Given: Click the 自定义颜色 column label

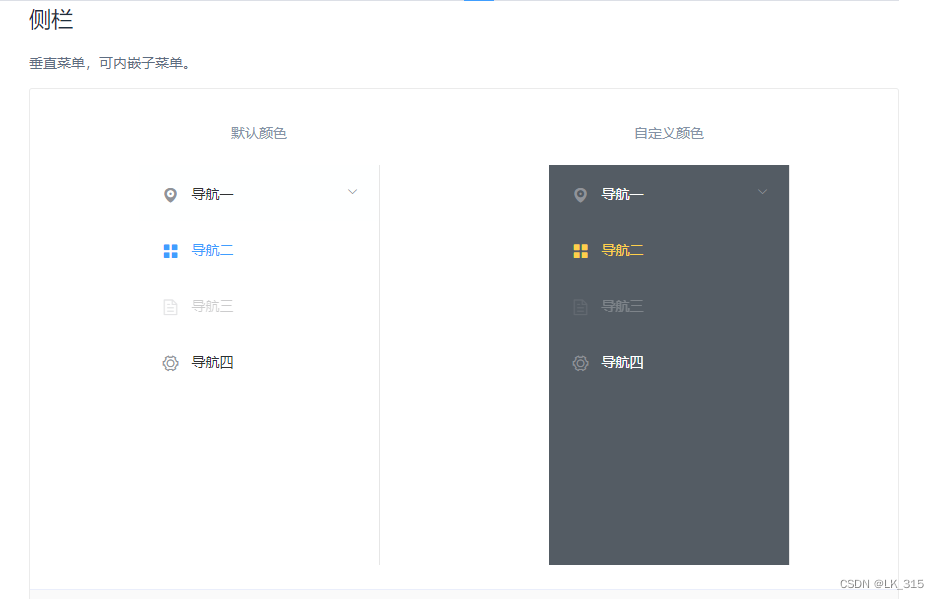Looking at the screenshot, I should click(668, 132).
